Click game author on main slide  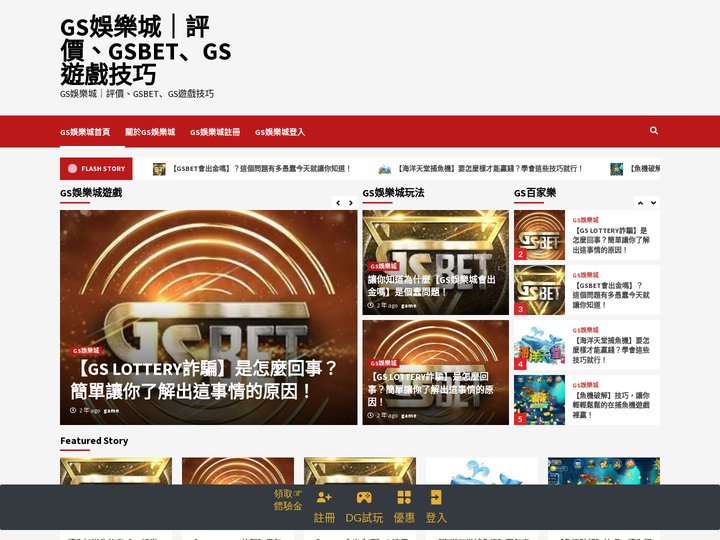(x=111, y=411)
